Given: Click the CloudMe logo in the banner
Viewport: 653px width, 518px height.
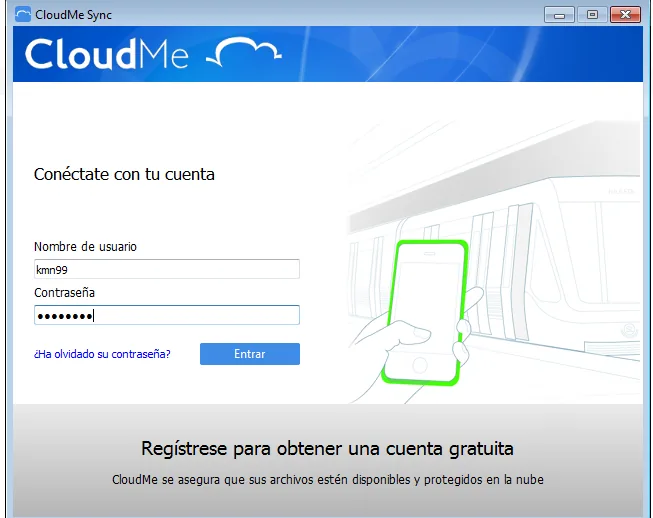Looking at the screenshot, I should point(153,53).
